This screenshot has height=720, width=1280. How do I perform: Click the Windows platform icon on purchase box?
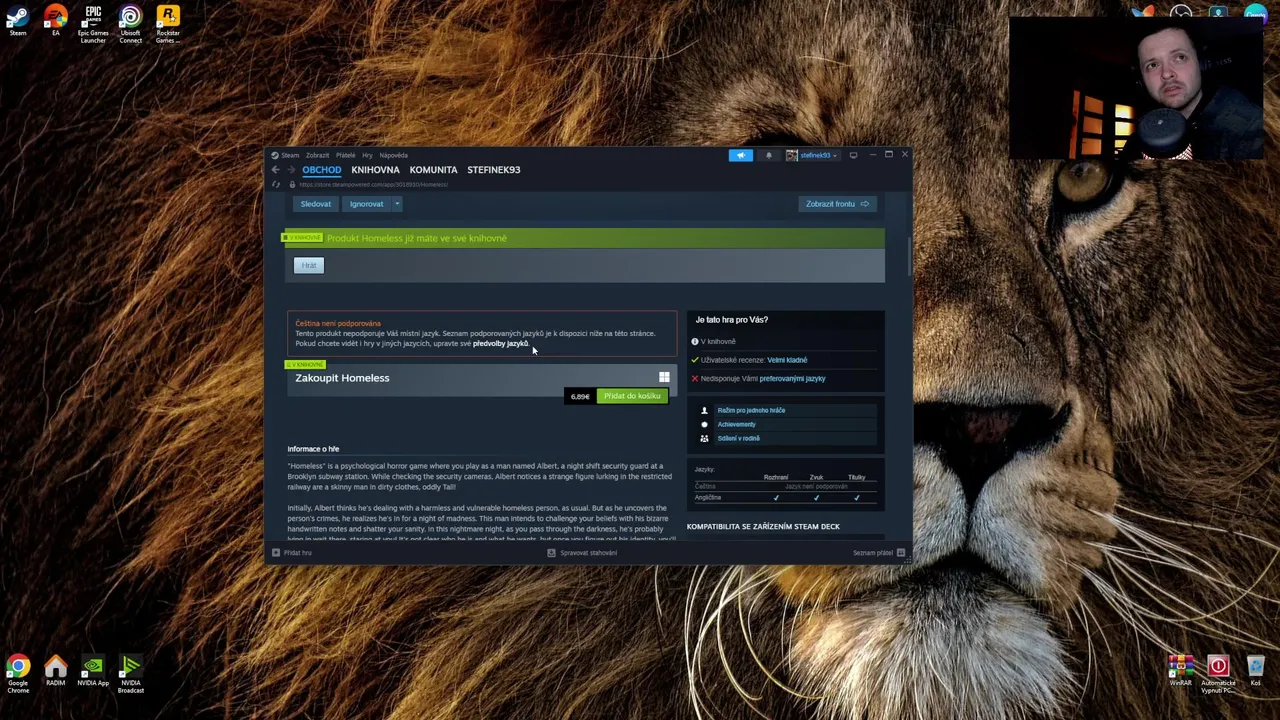tap(664, 377)
